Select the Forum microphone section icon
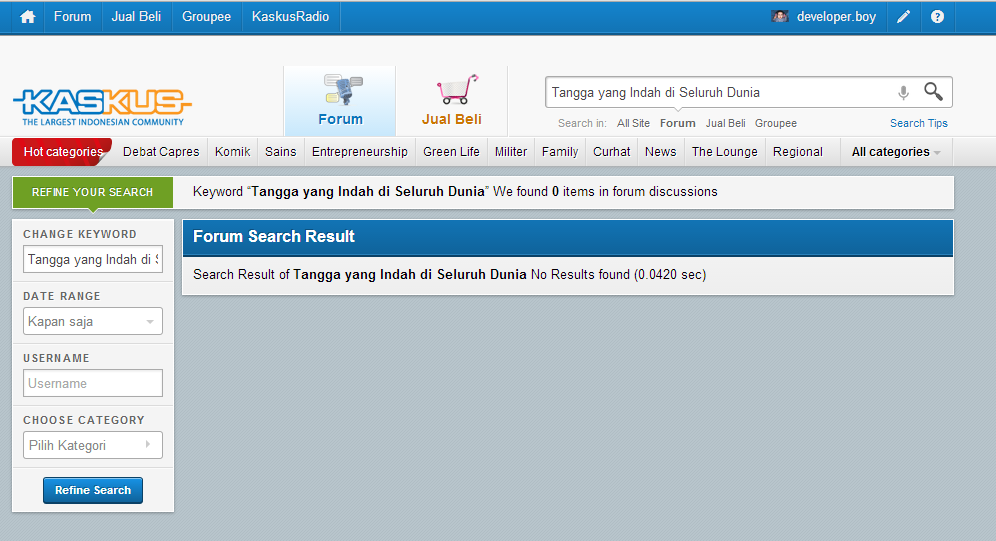Screen dimensions: 996x541 coord(343,90)
